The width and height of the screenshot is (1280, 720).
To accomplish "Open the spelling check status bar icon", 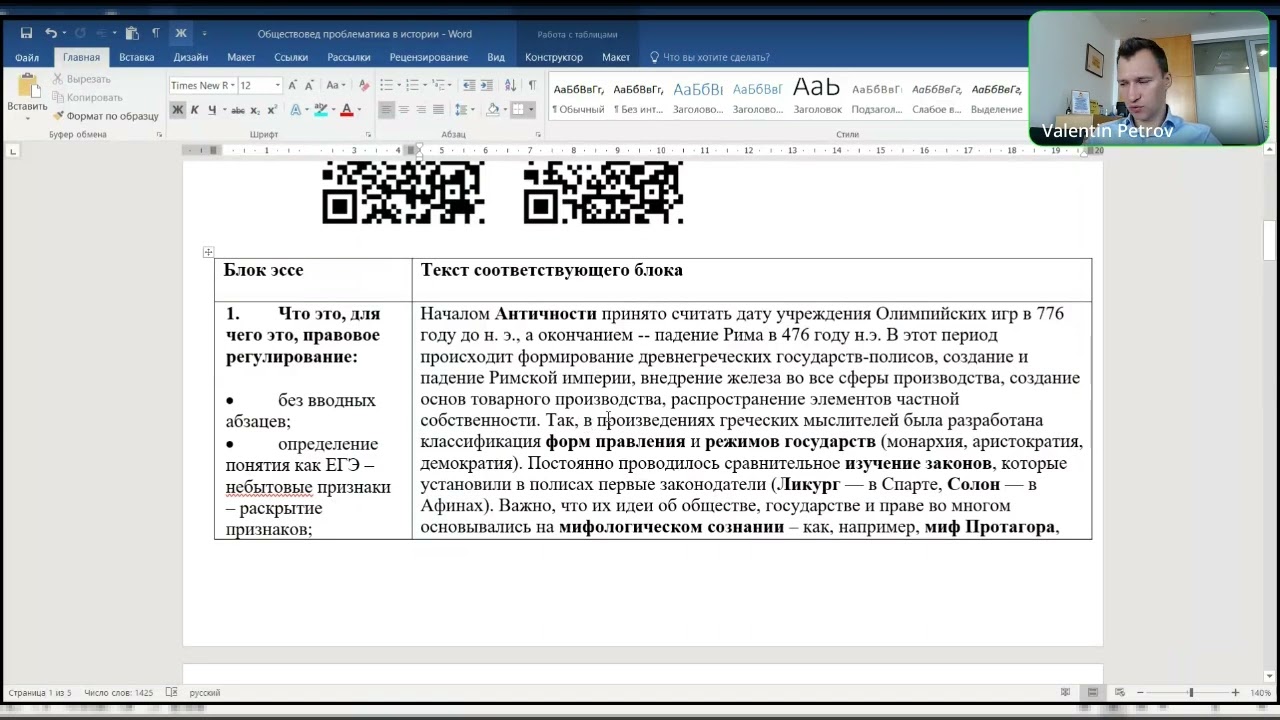I will (171, 692).
